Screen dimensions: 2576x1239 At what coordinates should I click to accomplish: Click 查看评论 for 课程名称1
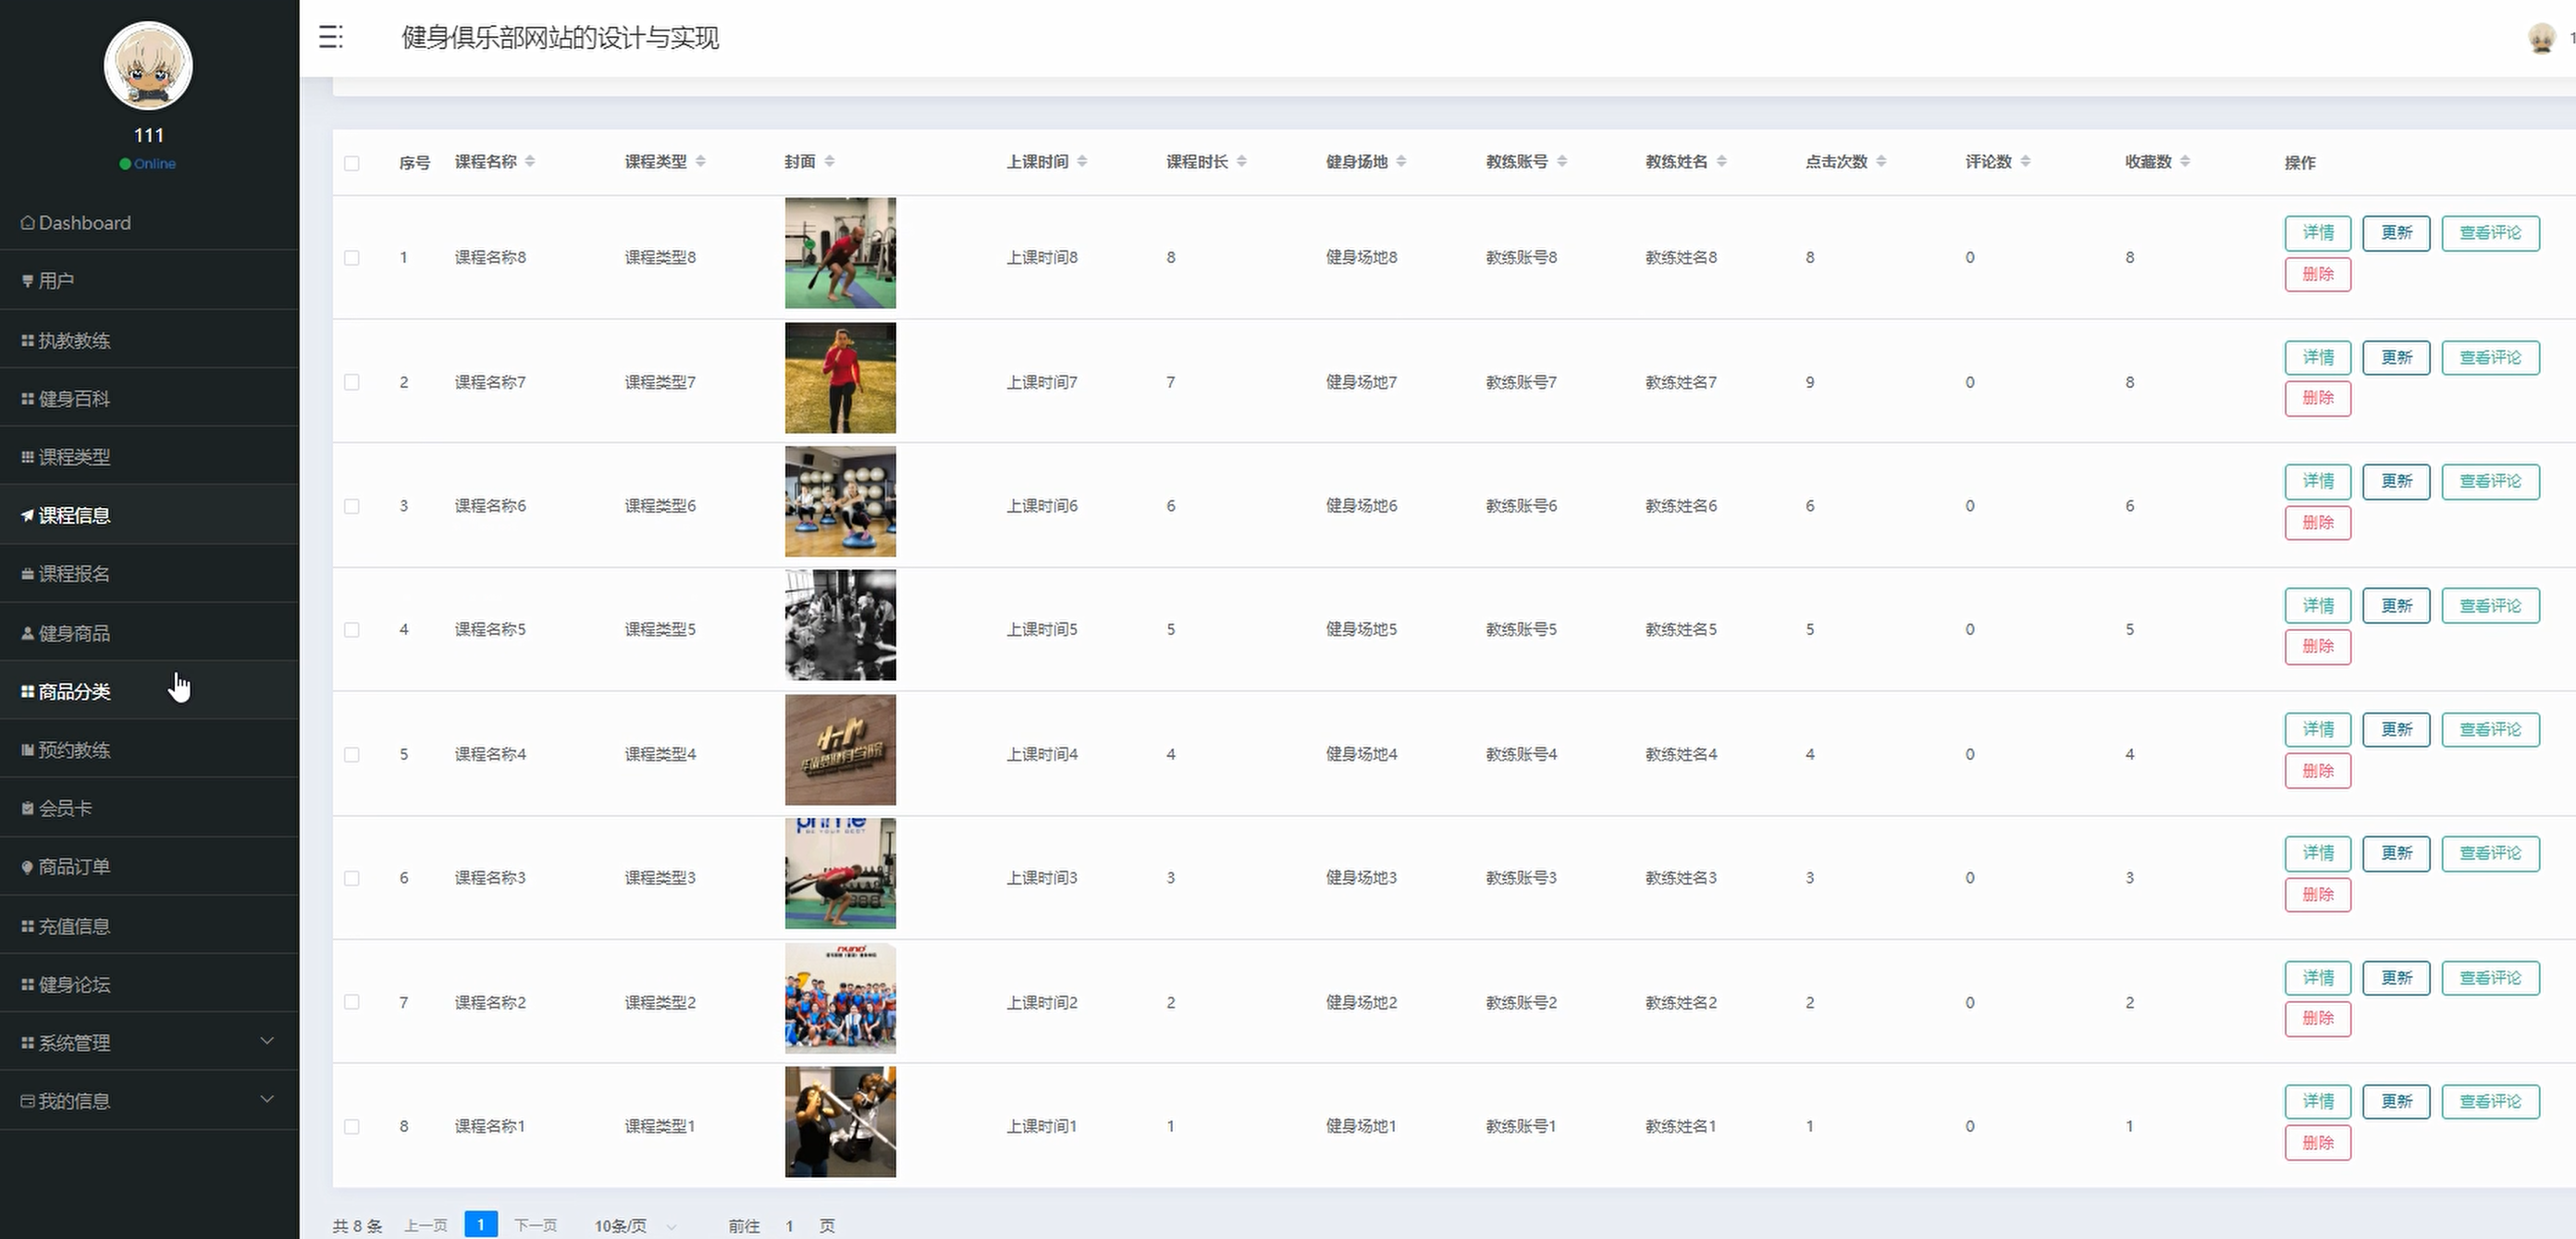pos(2490,1101)
